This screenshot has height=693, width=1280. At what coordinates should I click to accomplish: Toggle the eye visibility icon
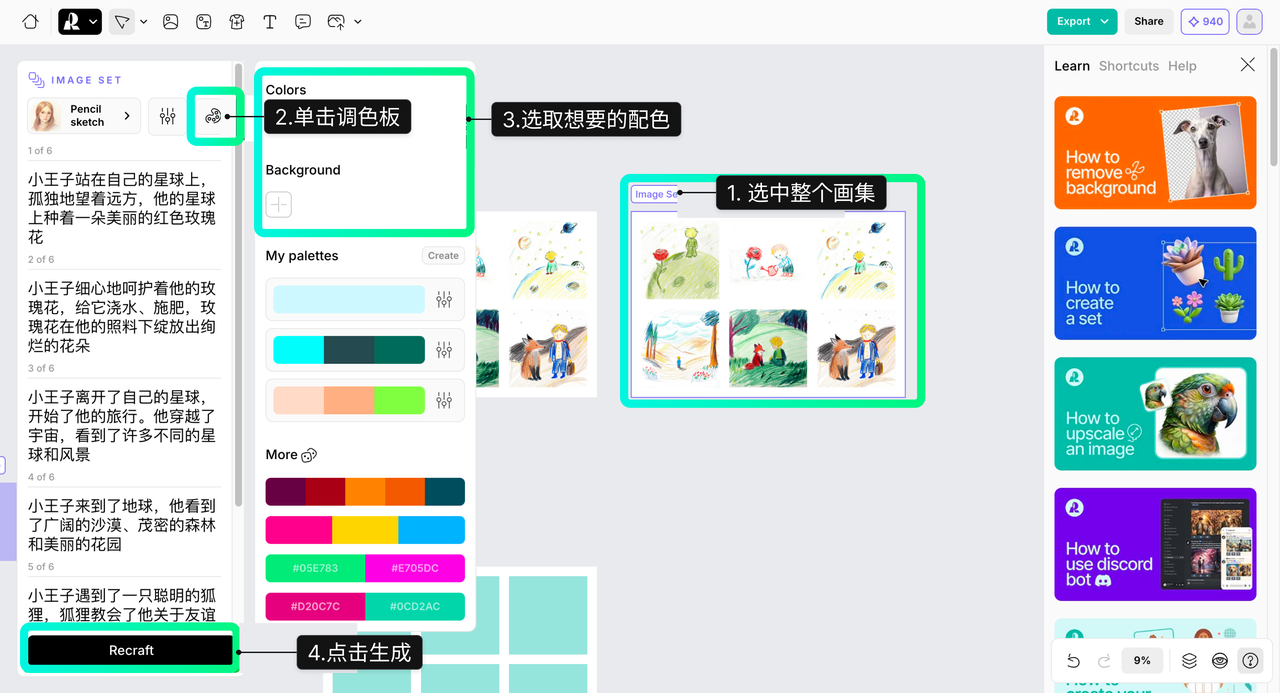(1220, 661)
